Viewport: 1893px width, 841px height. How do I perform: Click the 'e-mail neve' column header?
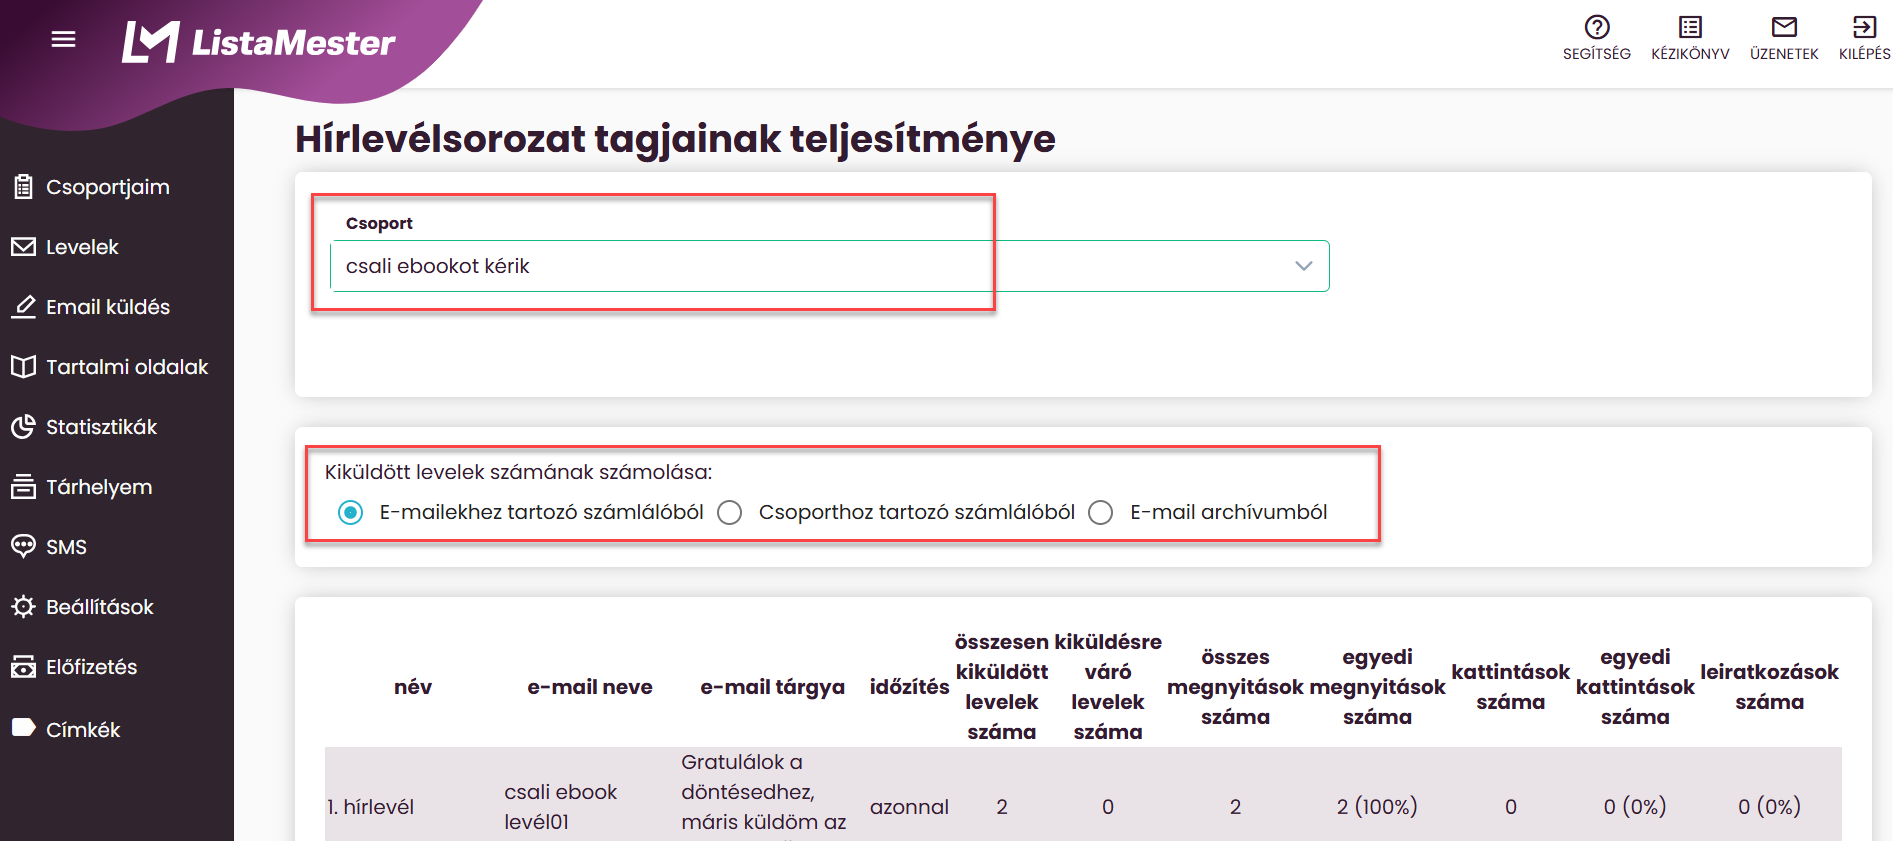(x=590, y=687)
